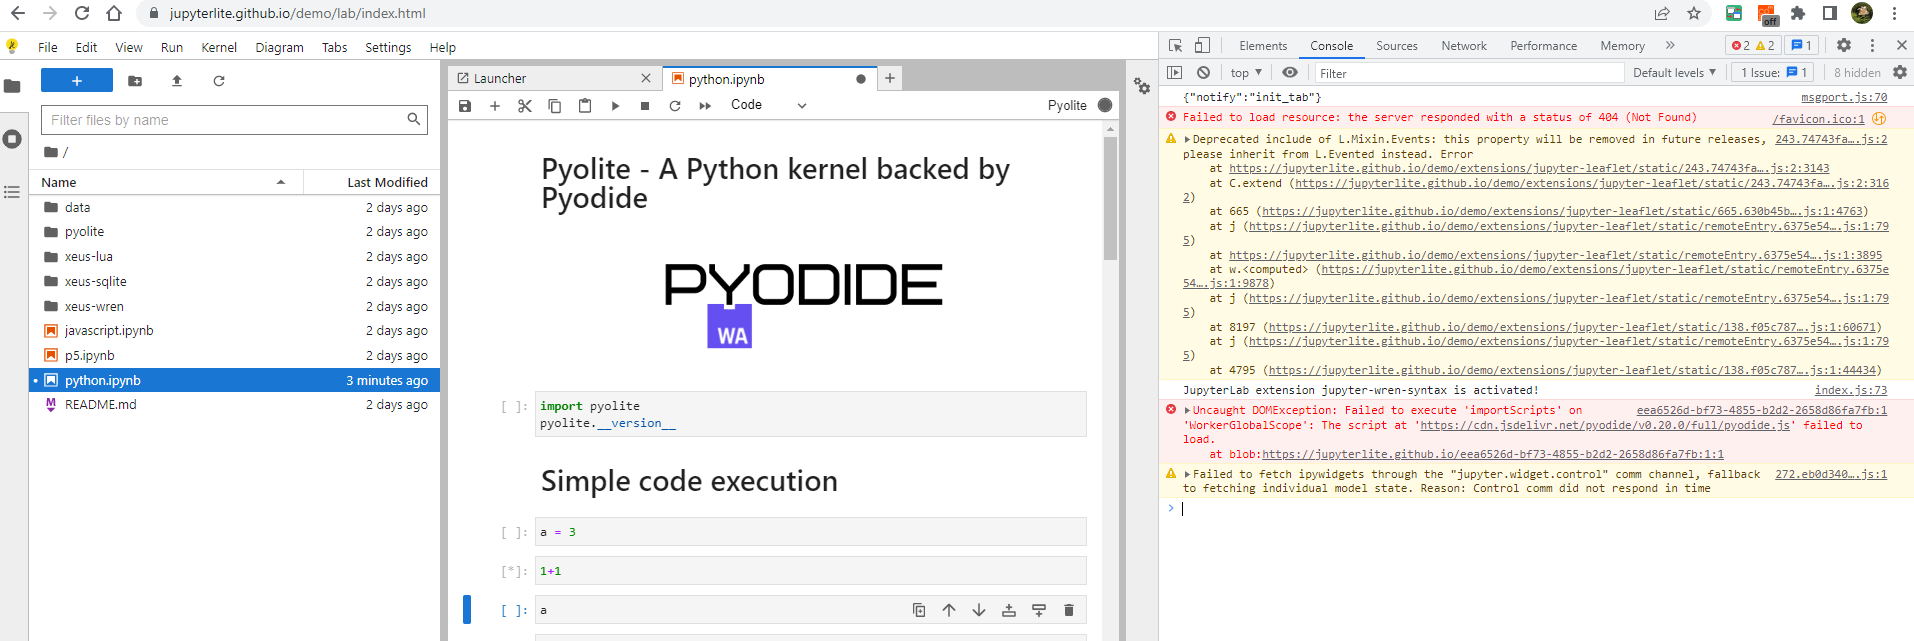Insert a cell above the active cell
The height and width of the screenshot is (641, 1914).
(x=1009, y=610)
